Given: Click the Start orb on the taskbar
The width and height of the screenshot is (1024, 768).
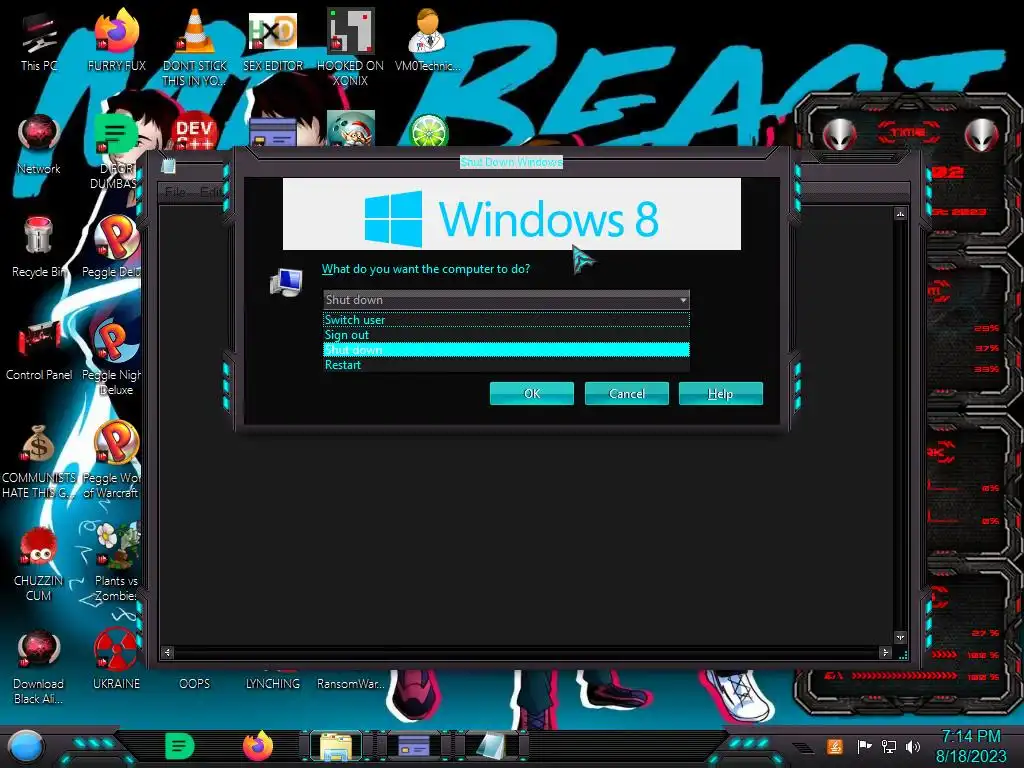Looking at the screenshot, I should tap(26, 747).
